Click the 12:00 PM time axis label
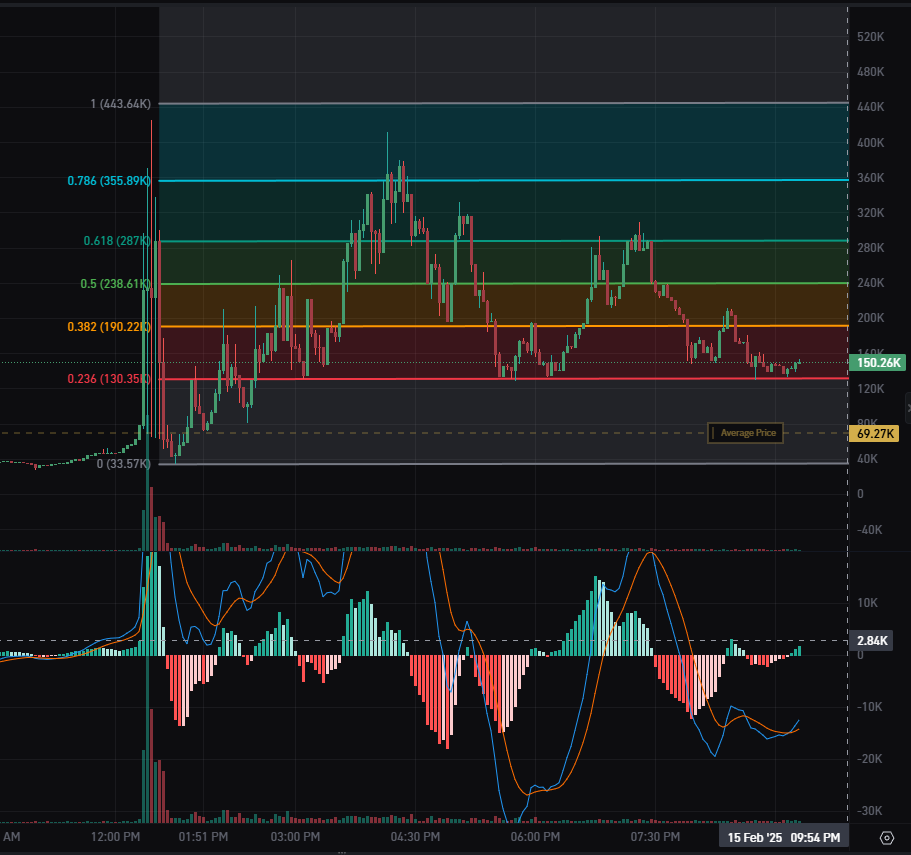The width and height of the screenshot is (911, 855). [115, 837]
